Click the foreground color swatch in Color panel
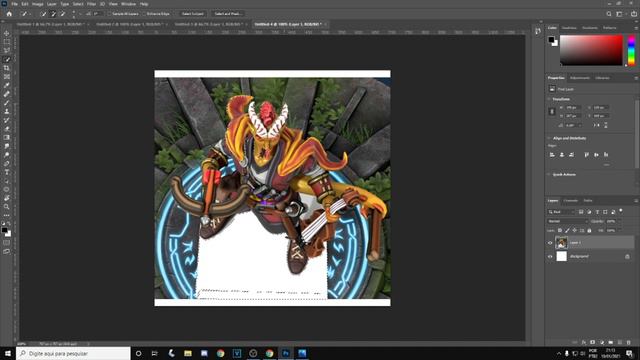The image size is (640, 360). 551,40
